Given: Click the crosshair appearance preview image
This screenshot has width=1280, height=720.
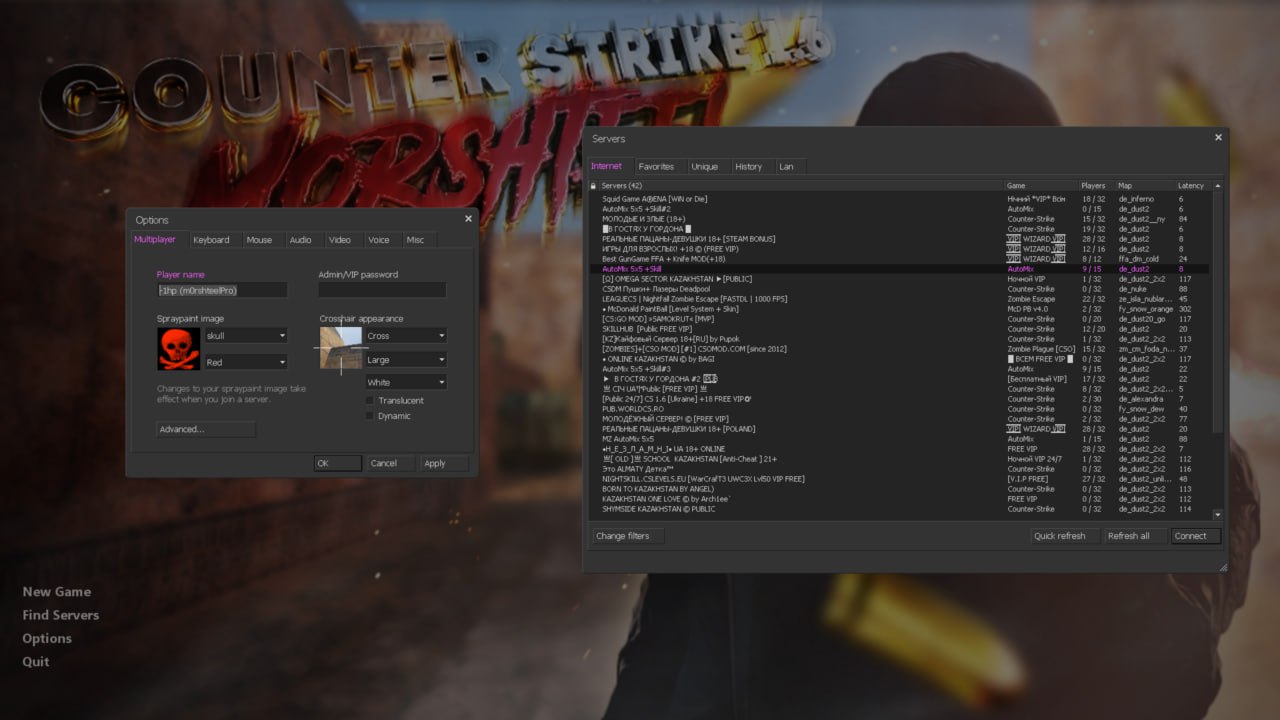Looking at the screenshot, I should point(341,348).
